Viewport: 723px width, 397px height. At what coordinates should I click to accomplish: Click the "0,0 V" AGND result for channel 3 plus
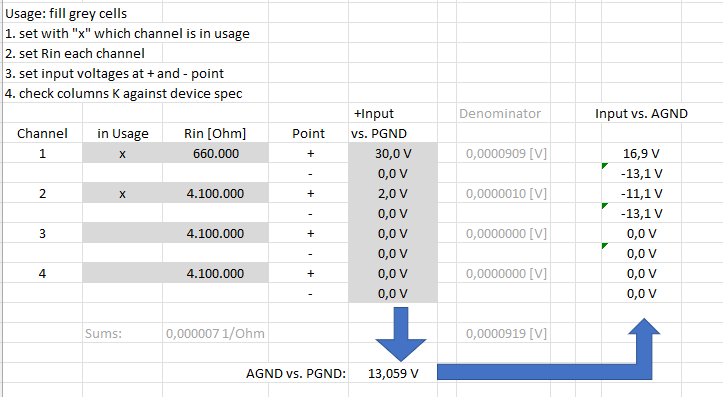641,234
